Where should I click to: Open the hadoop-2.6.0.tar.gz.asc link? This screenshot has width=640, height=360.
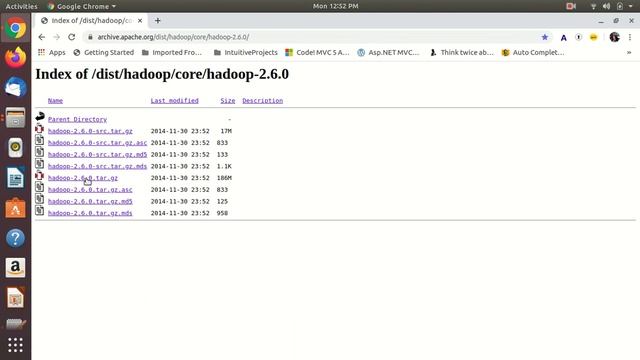pos(90,190)
